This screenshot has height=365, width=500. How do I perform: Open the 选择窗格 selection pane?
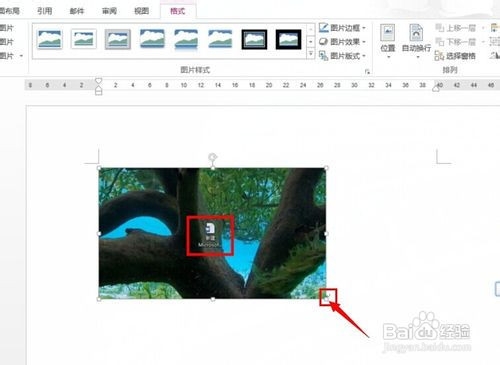pos(456,56)
